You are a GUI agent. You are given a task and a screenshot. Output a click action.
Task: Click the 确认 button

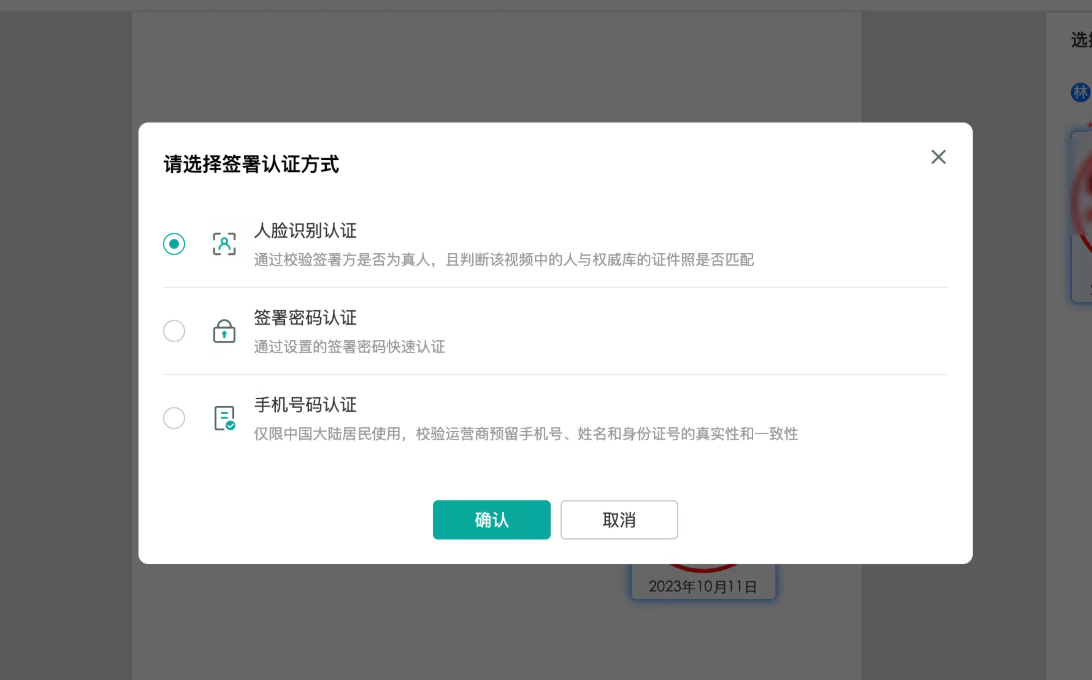click(491, 519)
